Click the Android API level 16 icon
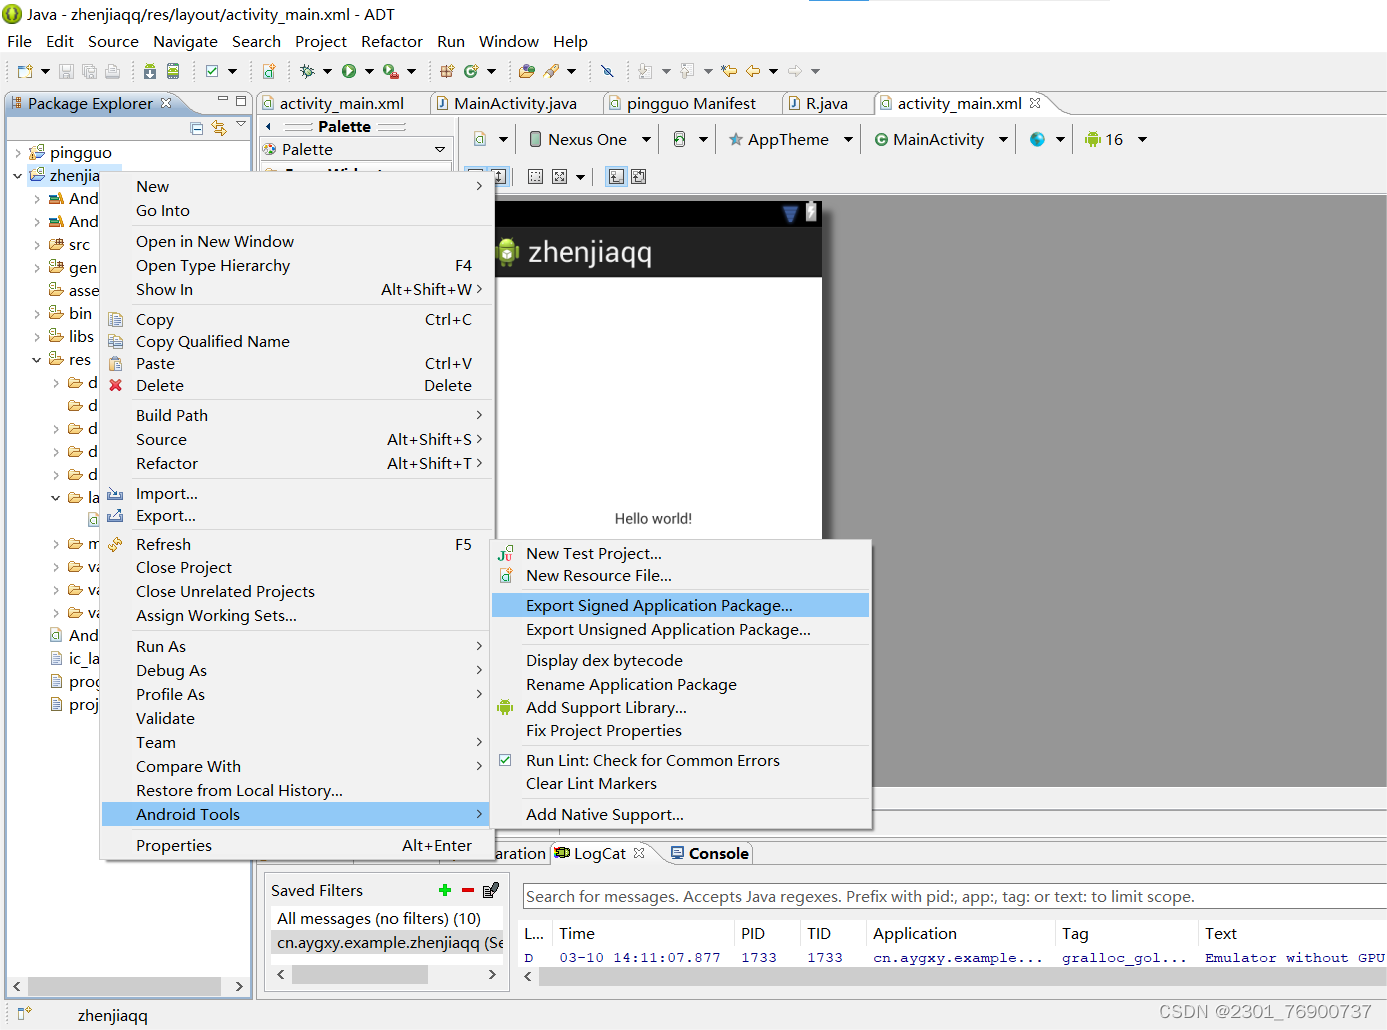Screen dimensions: 1387x1030 [x=1092, y=140]
